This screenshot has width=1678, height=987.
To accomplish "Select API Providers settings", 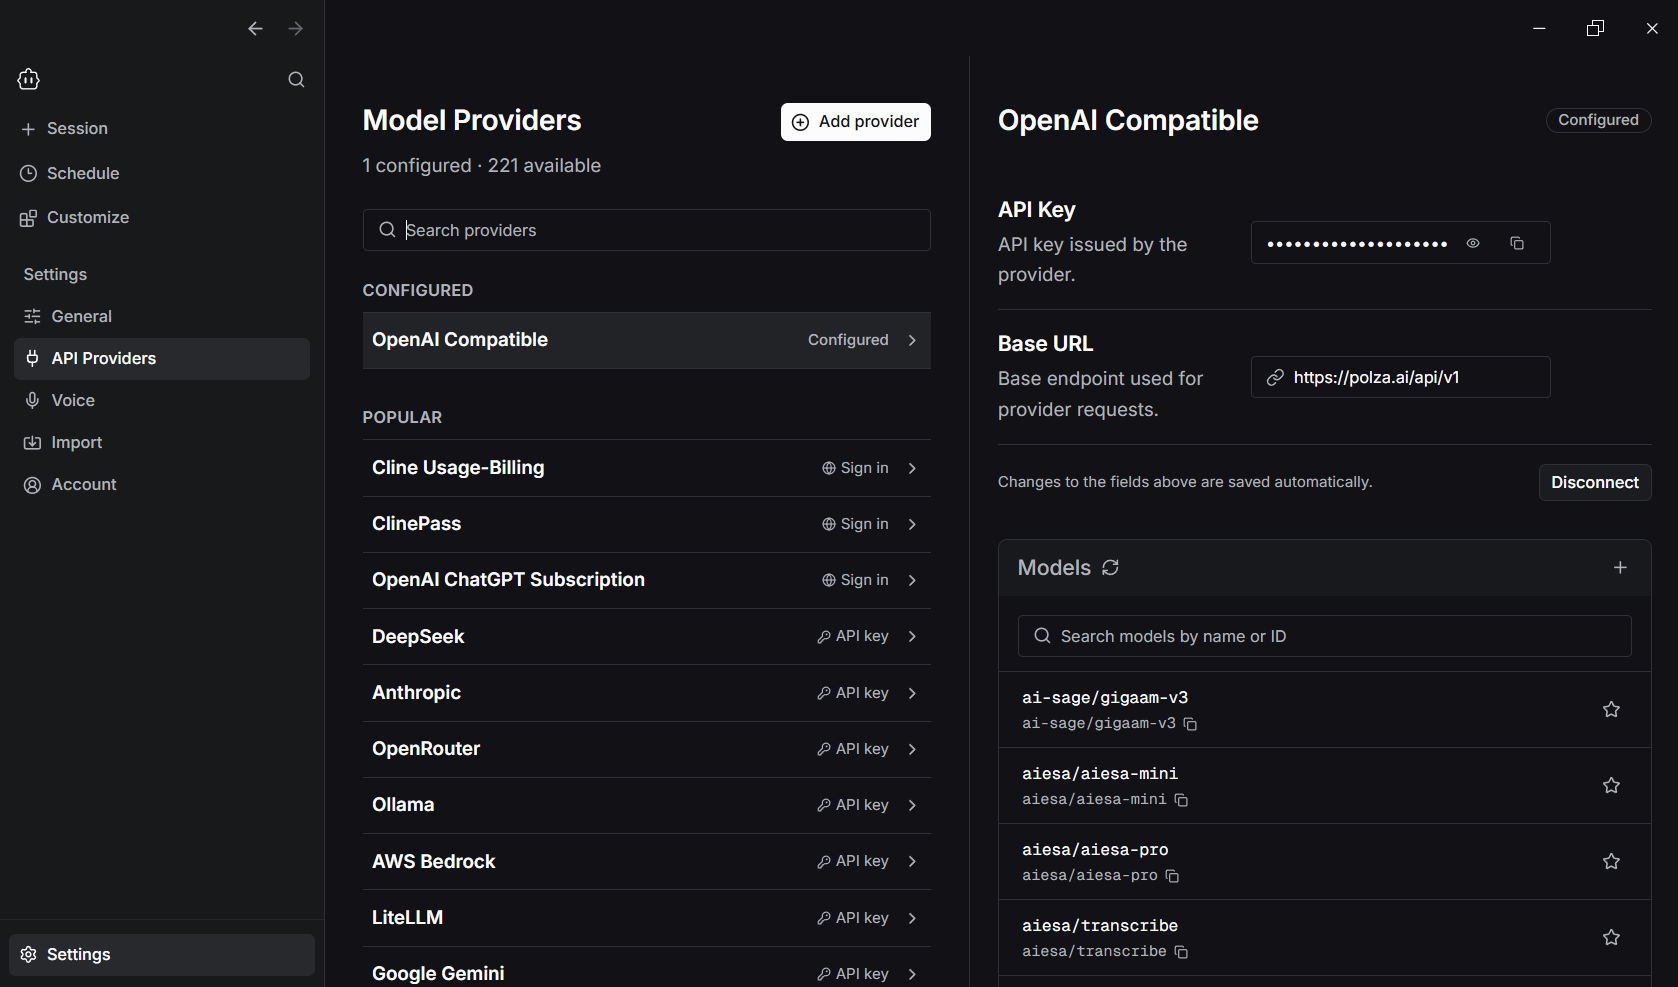I will 162,358.
